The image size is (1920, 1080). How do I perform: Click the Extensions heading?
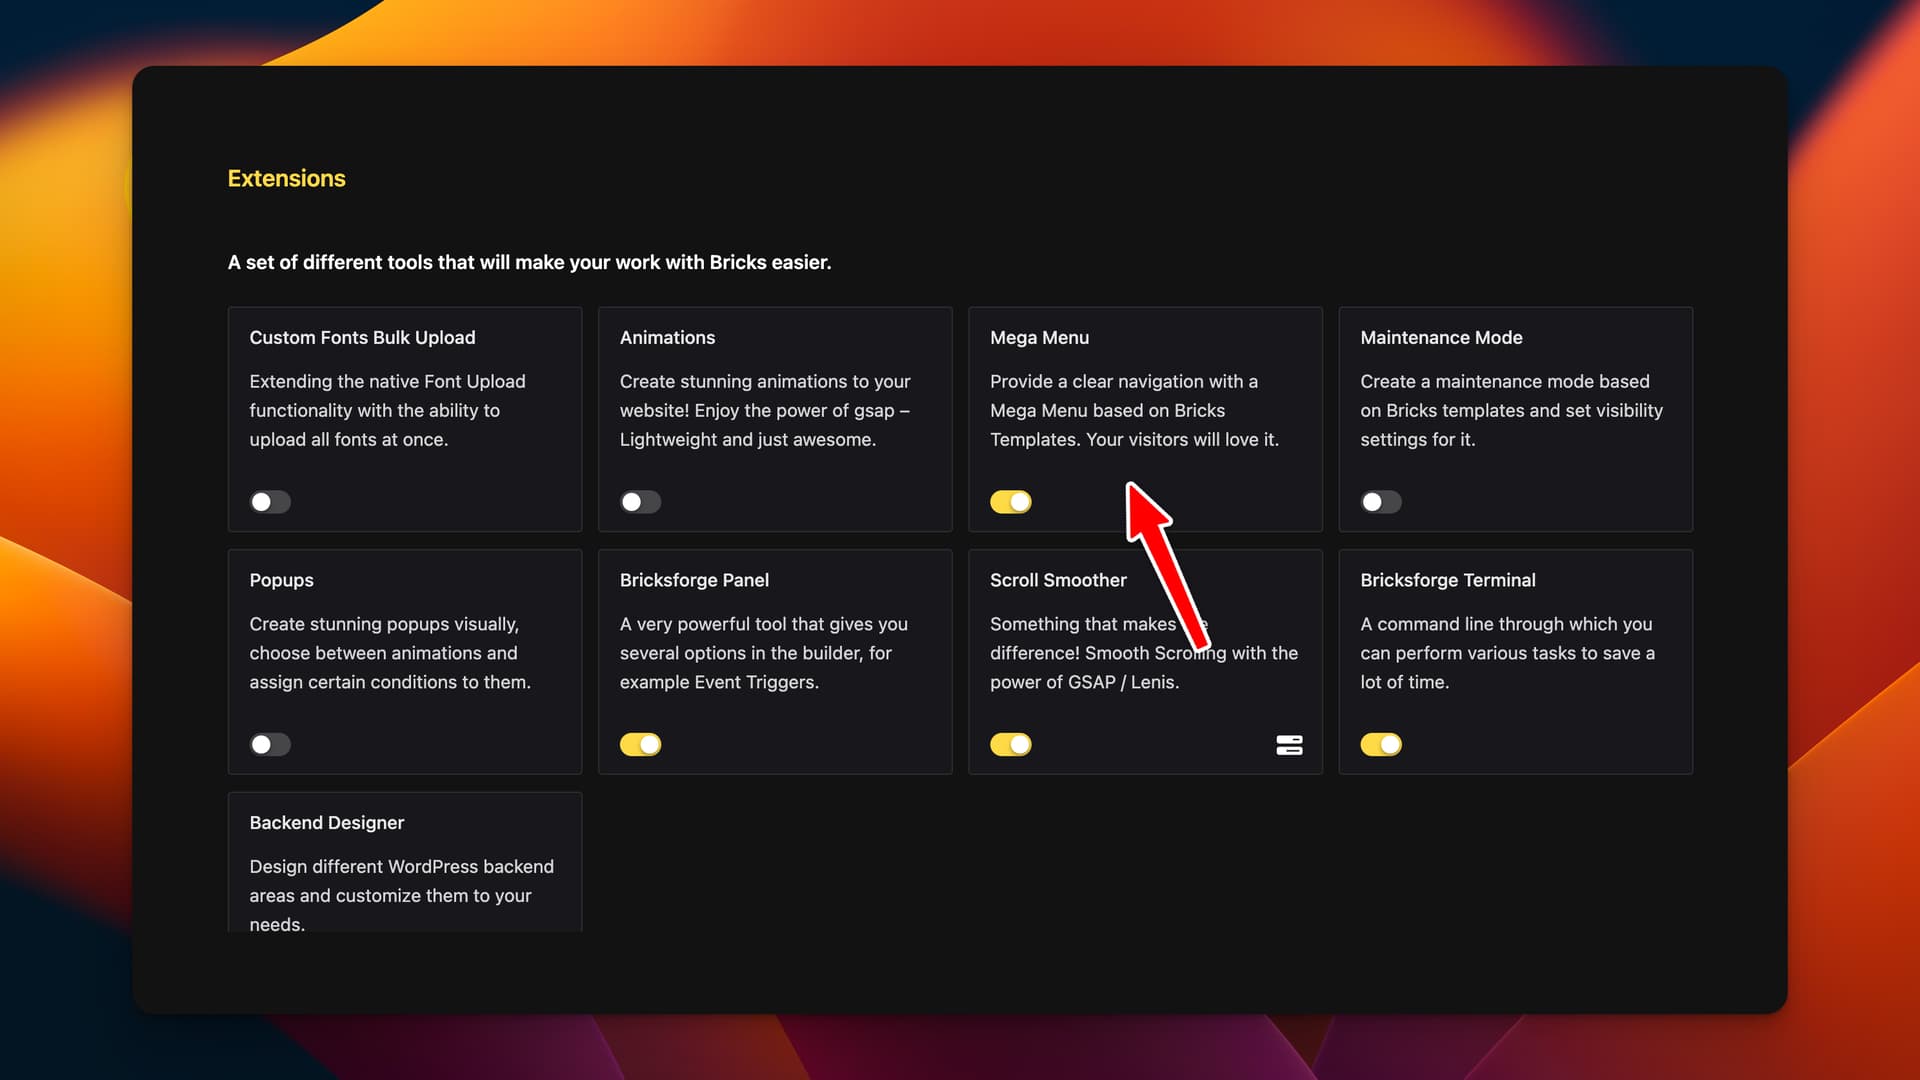[x=286, y=178]
